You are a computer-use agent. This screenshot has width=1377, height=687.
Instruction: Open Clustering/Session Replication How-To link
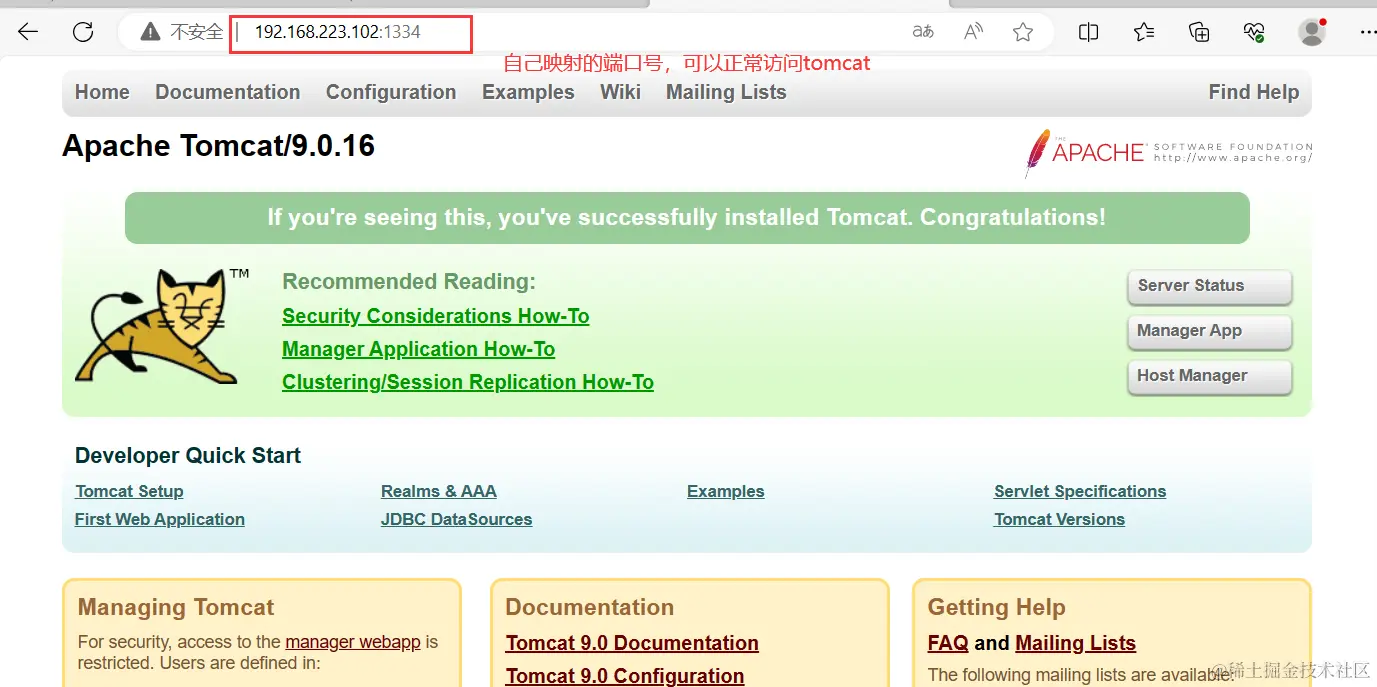click(468, 382)
